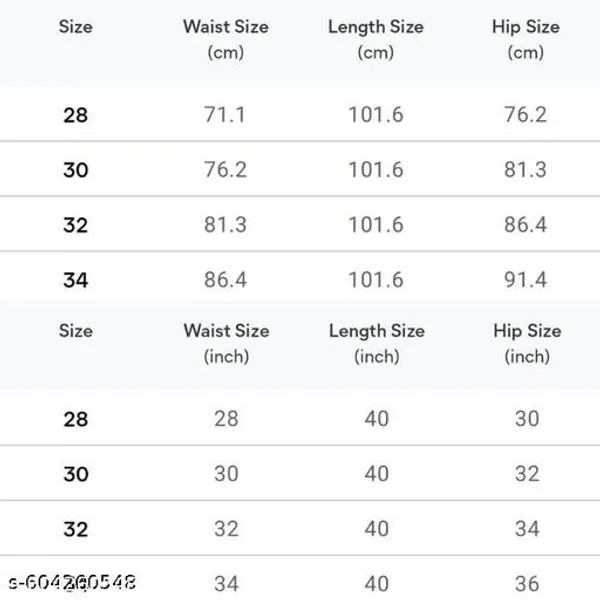Click the Waist Size (cm) column header
Screen dimensions: 600x600
[x=226, y=39]
